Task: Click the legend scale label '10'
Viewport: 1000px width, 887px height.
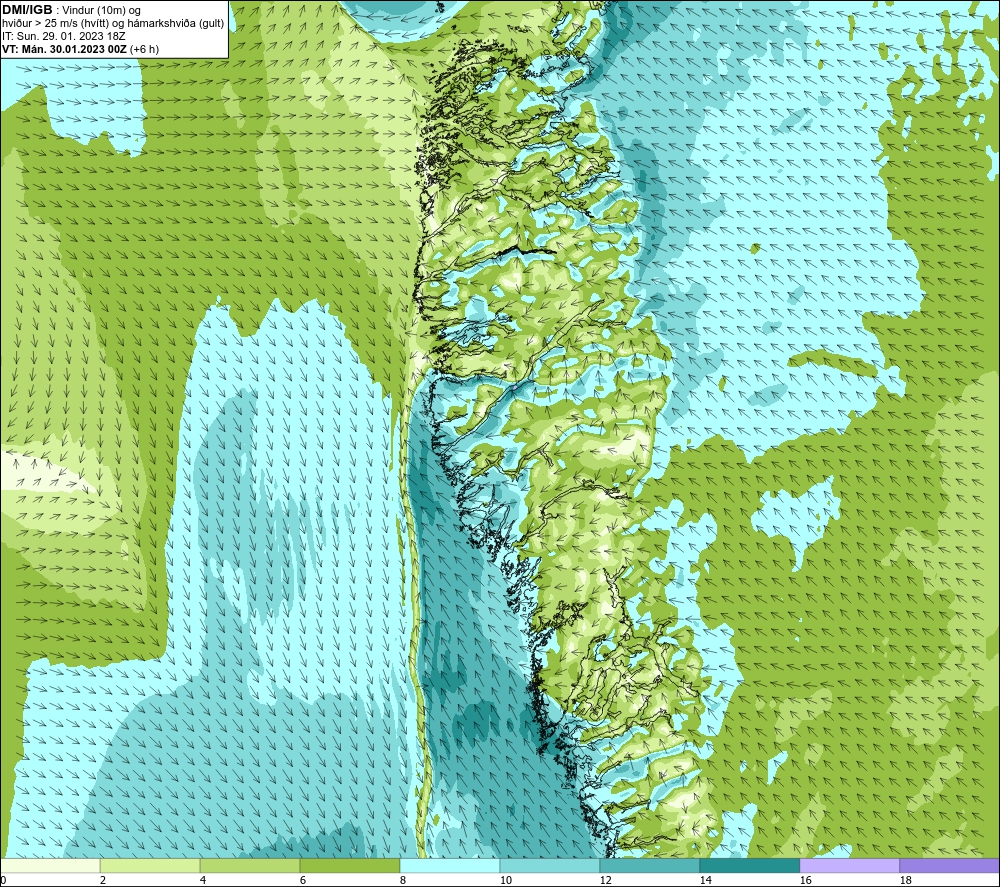Action: (505, 880)
